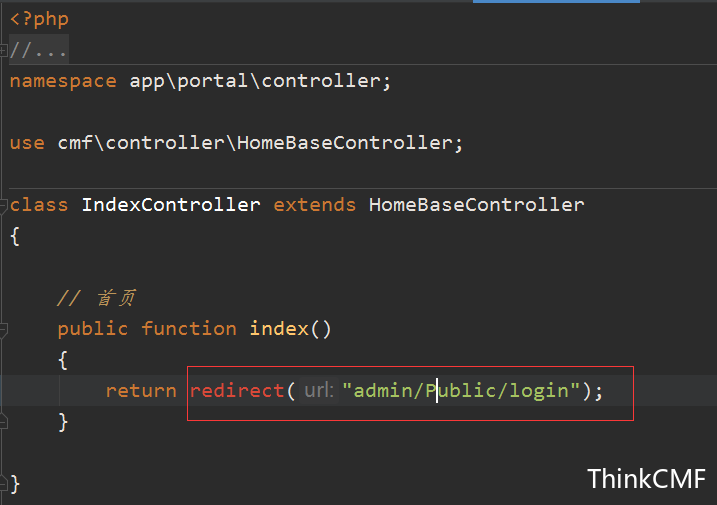This screenshot has width=717, height=505.
Task: Collapse the index function fold marker
Action: (5, 328)
